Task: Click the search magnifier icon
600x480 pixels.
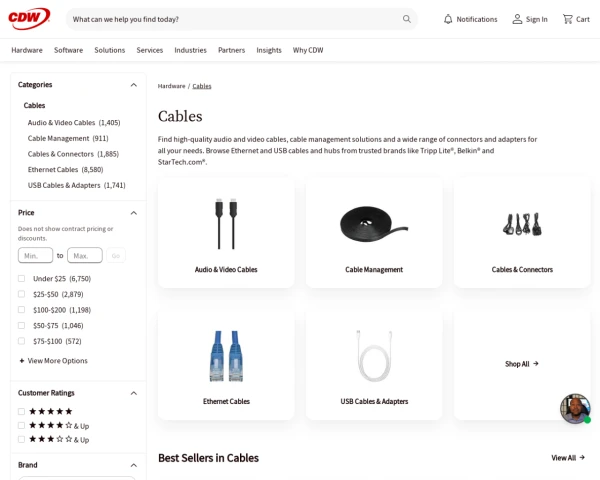Action: (406, 19)
